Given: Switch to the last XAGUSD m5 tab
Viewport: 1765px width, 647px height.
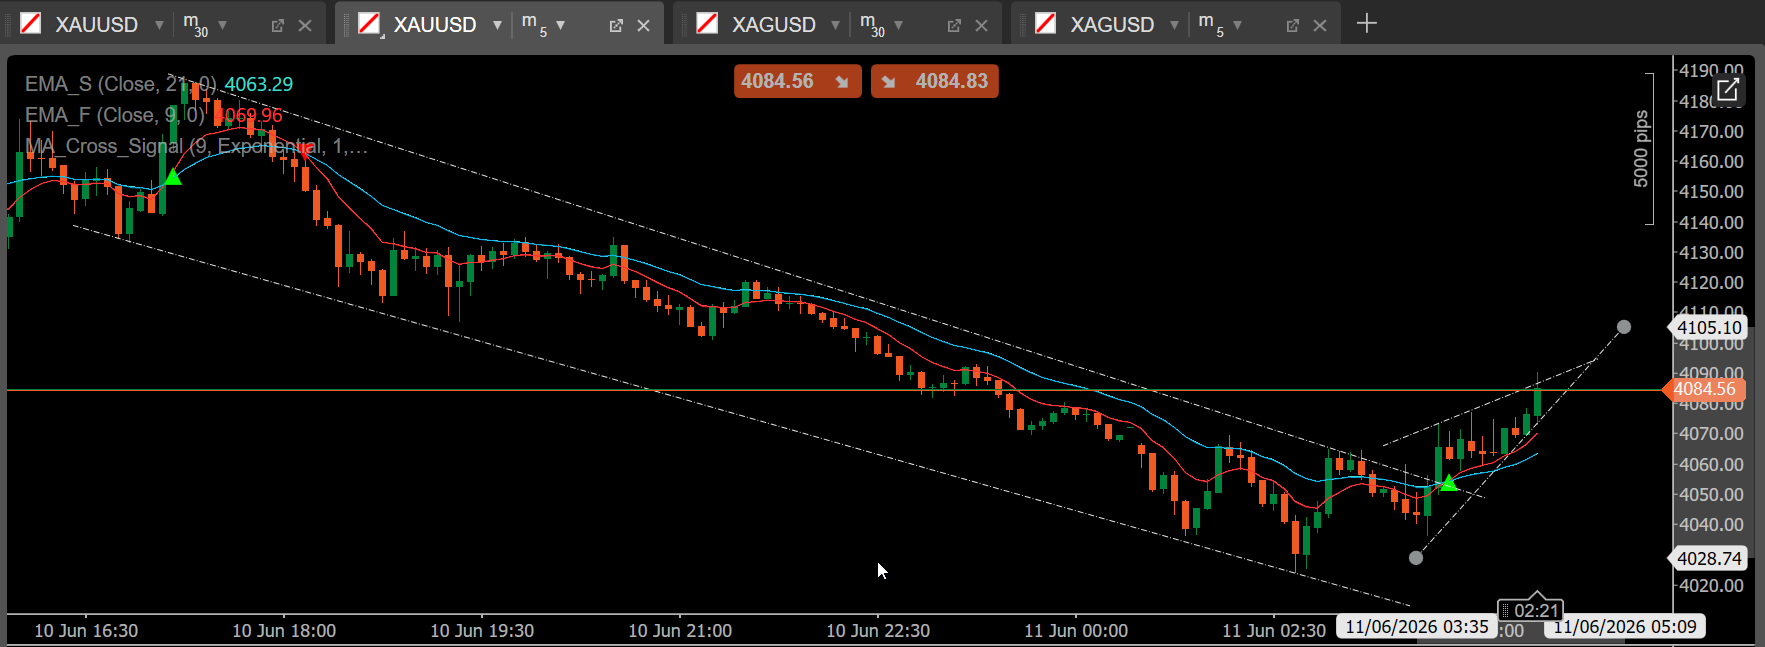Looking at the screenshot, I should tap(1112, 25).
